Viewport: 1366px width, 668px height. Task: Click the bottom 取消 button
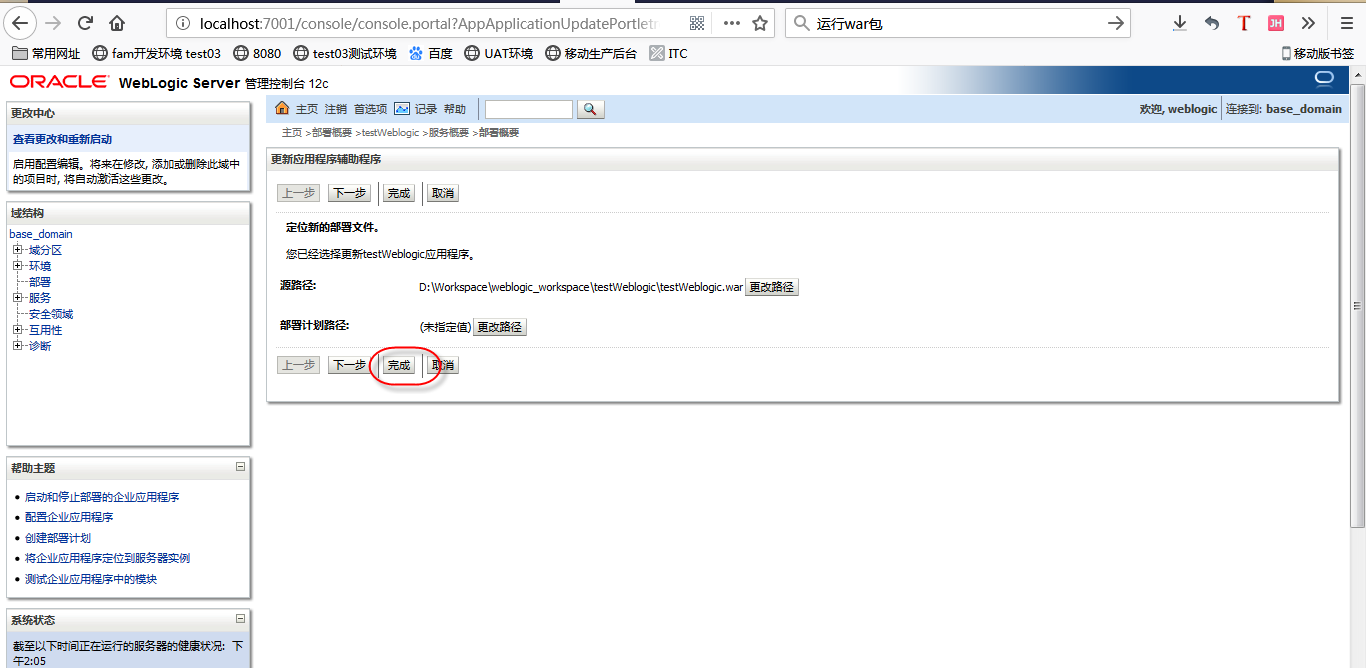click(x=443, y=365)
